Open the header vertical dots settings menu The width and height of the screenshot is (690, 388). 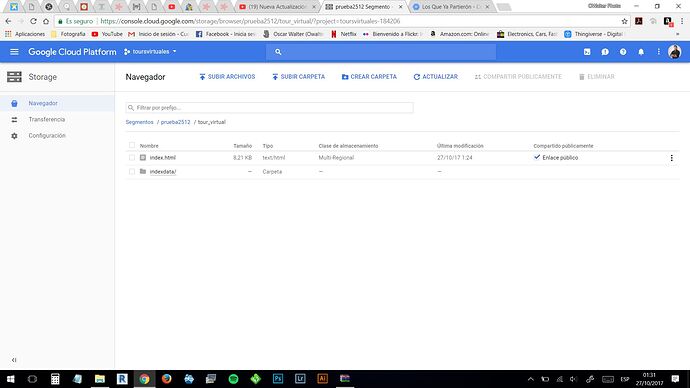pos(658,52)
